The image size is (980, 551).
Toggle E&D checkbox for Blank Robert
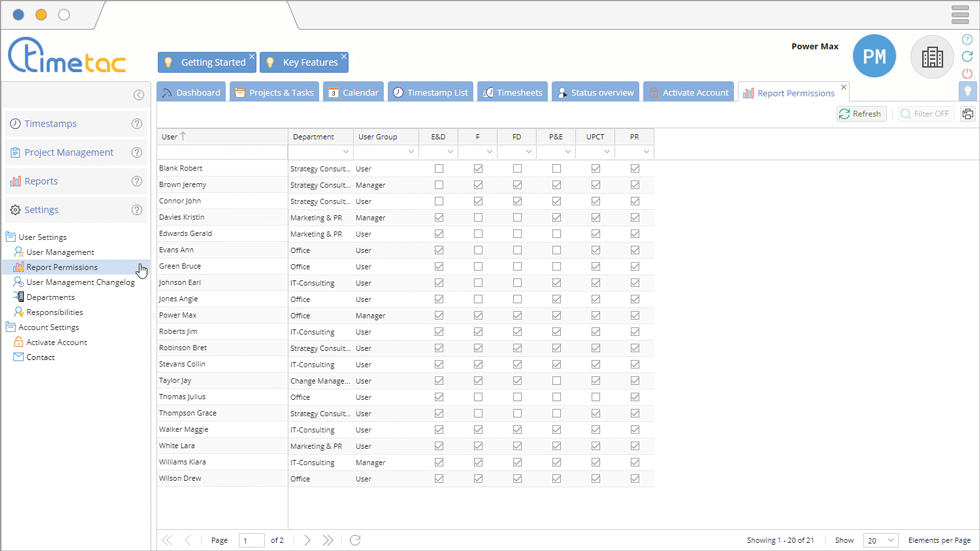(x=439, y=169)
